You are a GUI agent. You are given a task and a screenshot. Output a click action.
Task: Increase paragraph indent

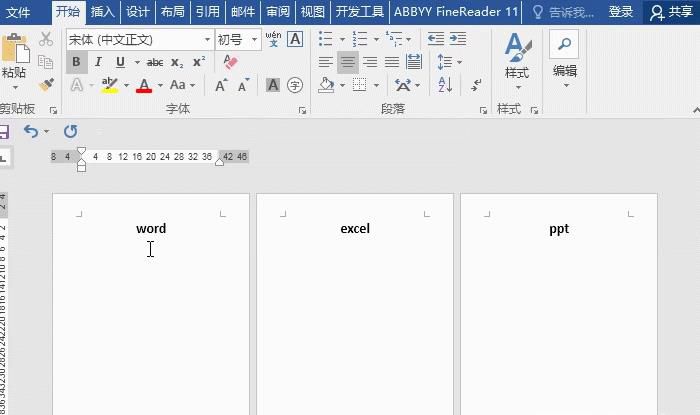click(x=458, y=39)
